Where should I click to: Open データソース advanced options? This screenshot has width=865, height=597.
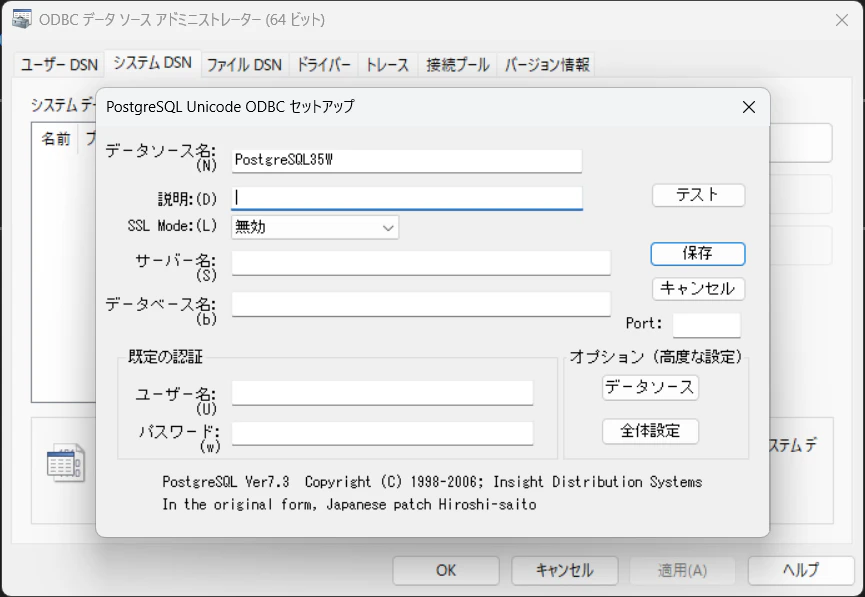(650, 387)
